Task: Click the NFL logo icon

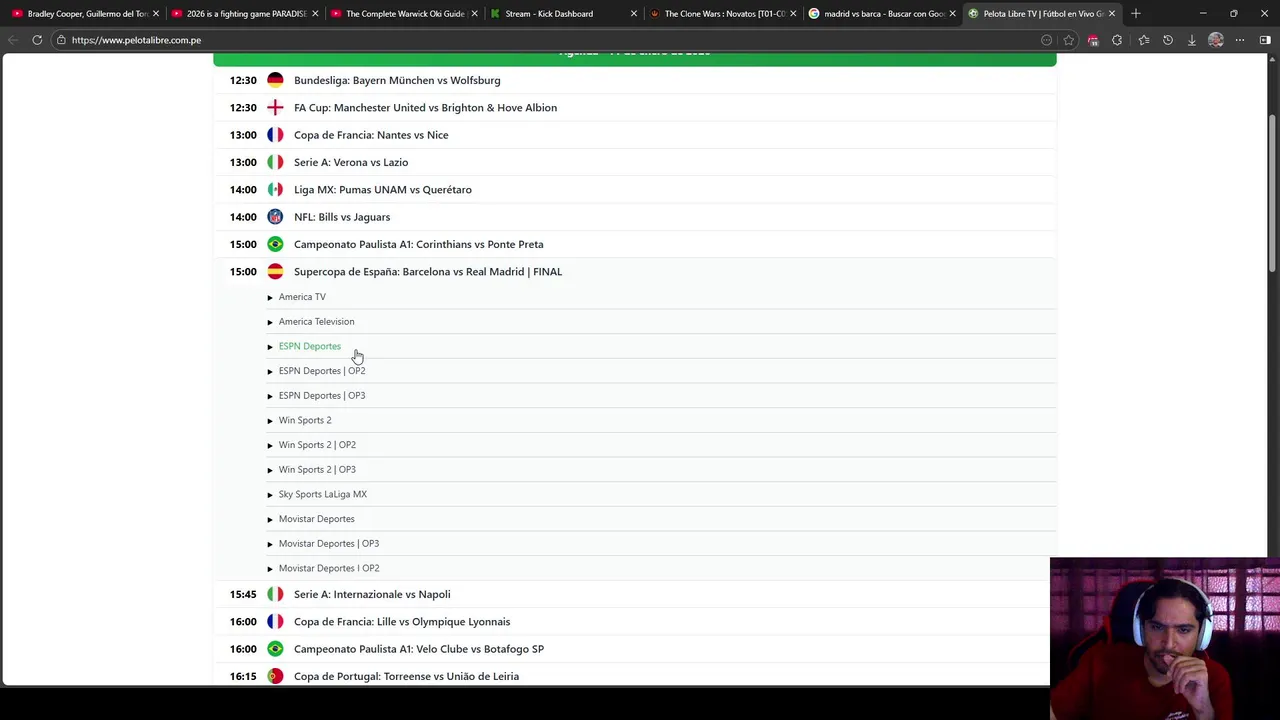Action: [275, 217]
